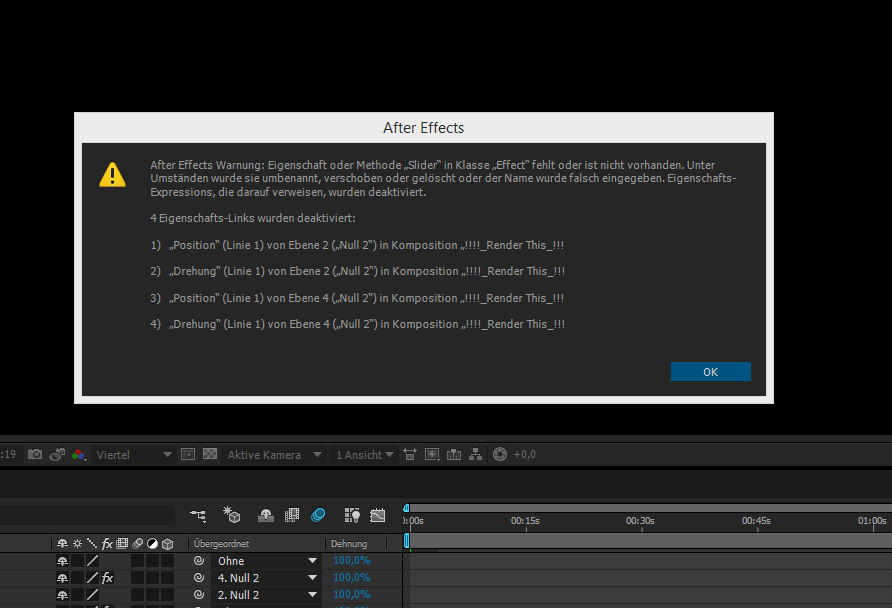Open the parent dropdown showing 2. Null 2
This screenshot has width=892, height=608.
(x=266, y=595)
